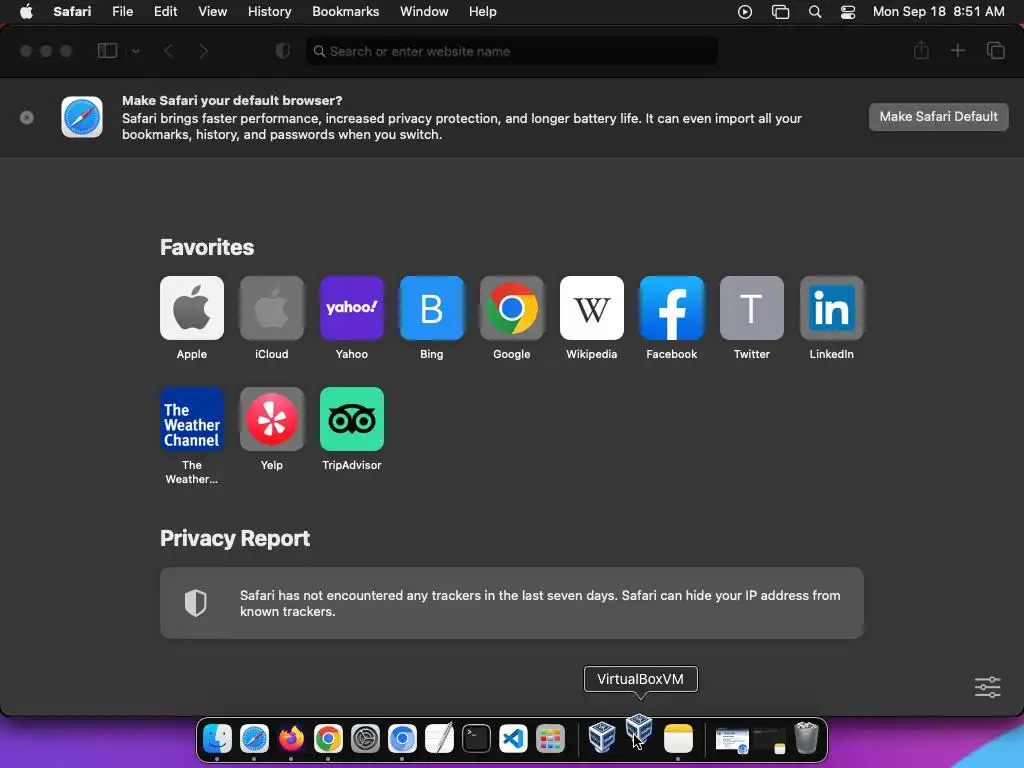Focus the Search or enter website name field
1024x768 pixels.
[x=512, y=51]
